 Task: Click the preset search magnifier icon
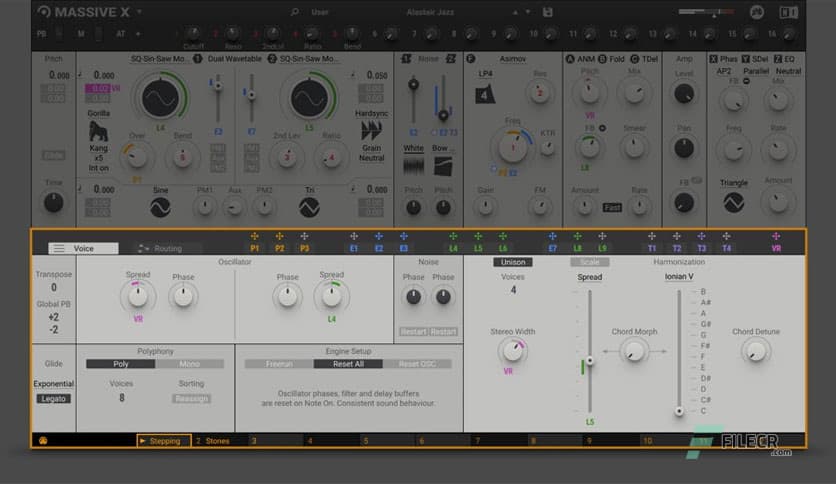pos(295,12)
